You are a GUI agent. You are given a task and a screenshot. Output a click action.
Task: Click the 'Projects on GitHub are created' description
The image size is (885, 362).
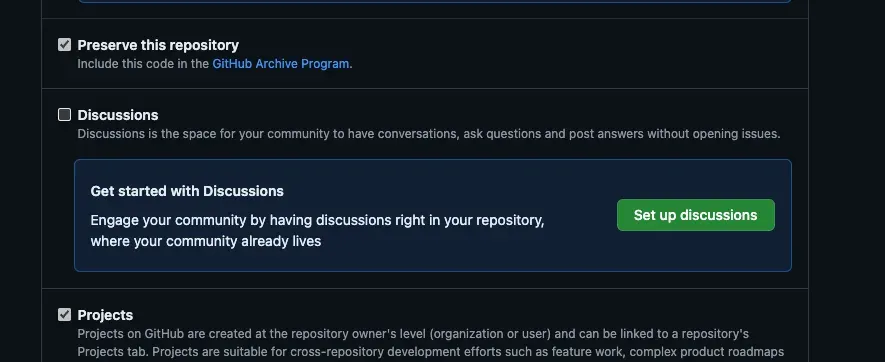pos(431,343)
